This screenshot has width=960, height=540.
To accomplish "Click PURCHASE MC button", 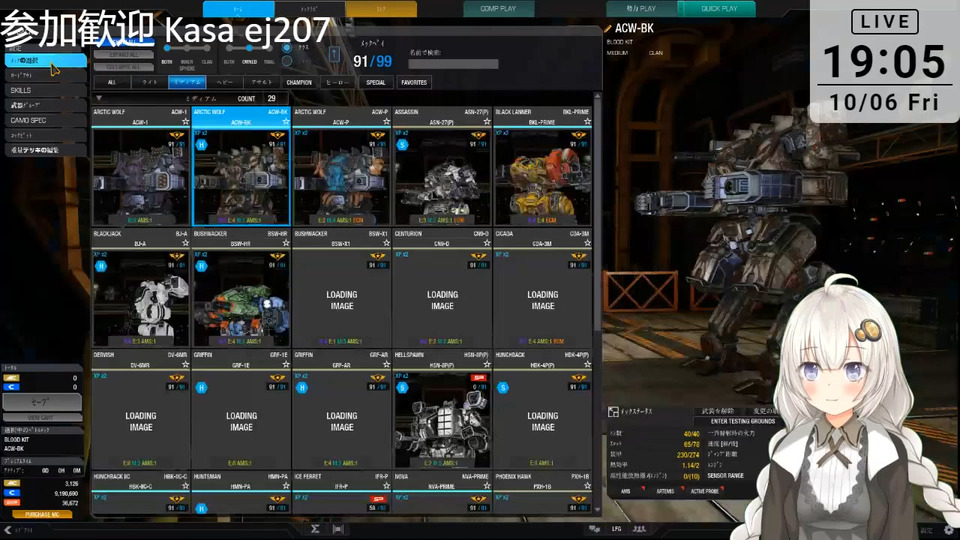I will [x=42, y=514].
